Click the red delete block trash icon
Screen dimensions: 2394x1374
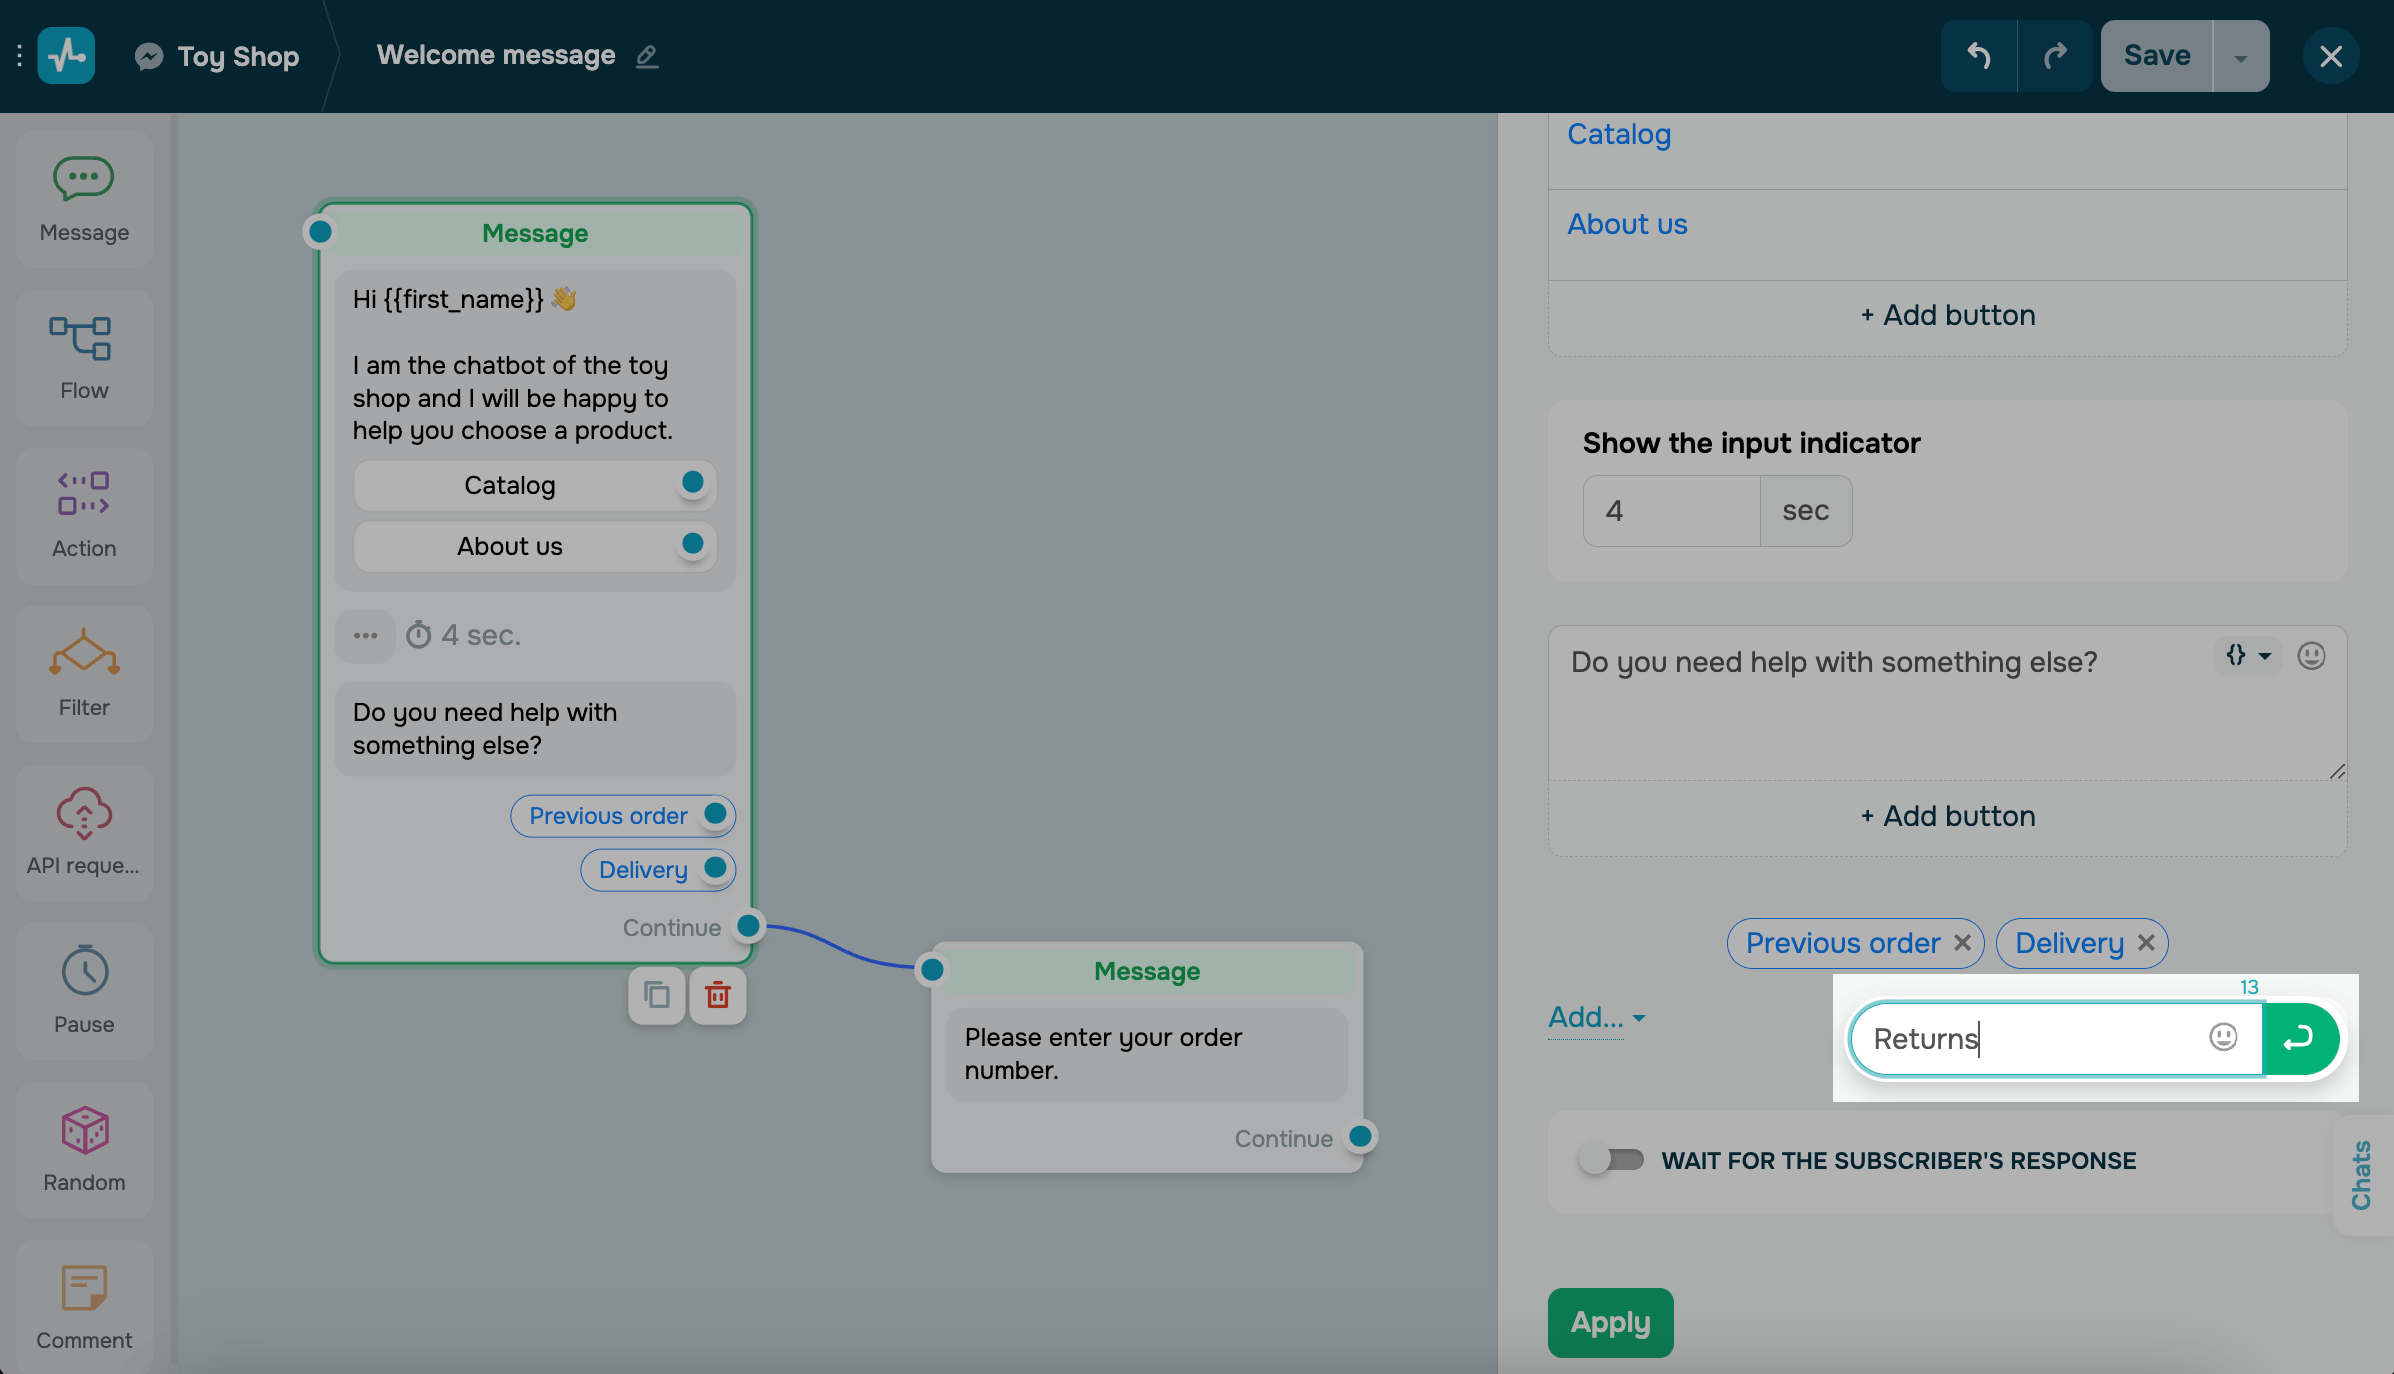[x=717, y=995]
